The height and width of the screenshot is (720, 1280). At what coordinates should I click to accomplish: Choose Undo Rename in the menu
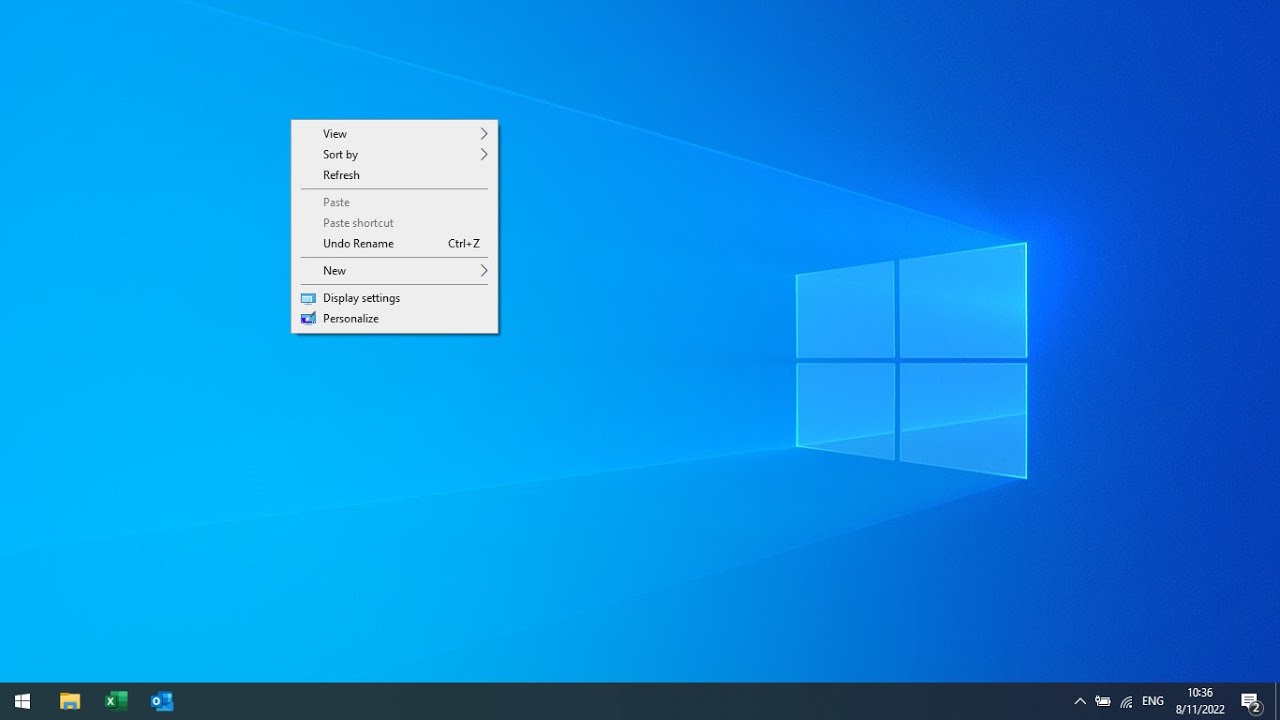click(x=394, y=243)
